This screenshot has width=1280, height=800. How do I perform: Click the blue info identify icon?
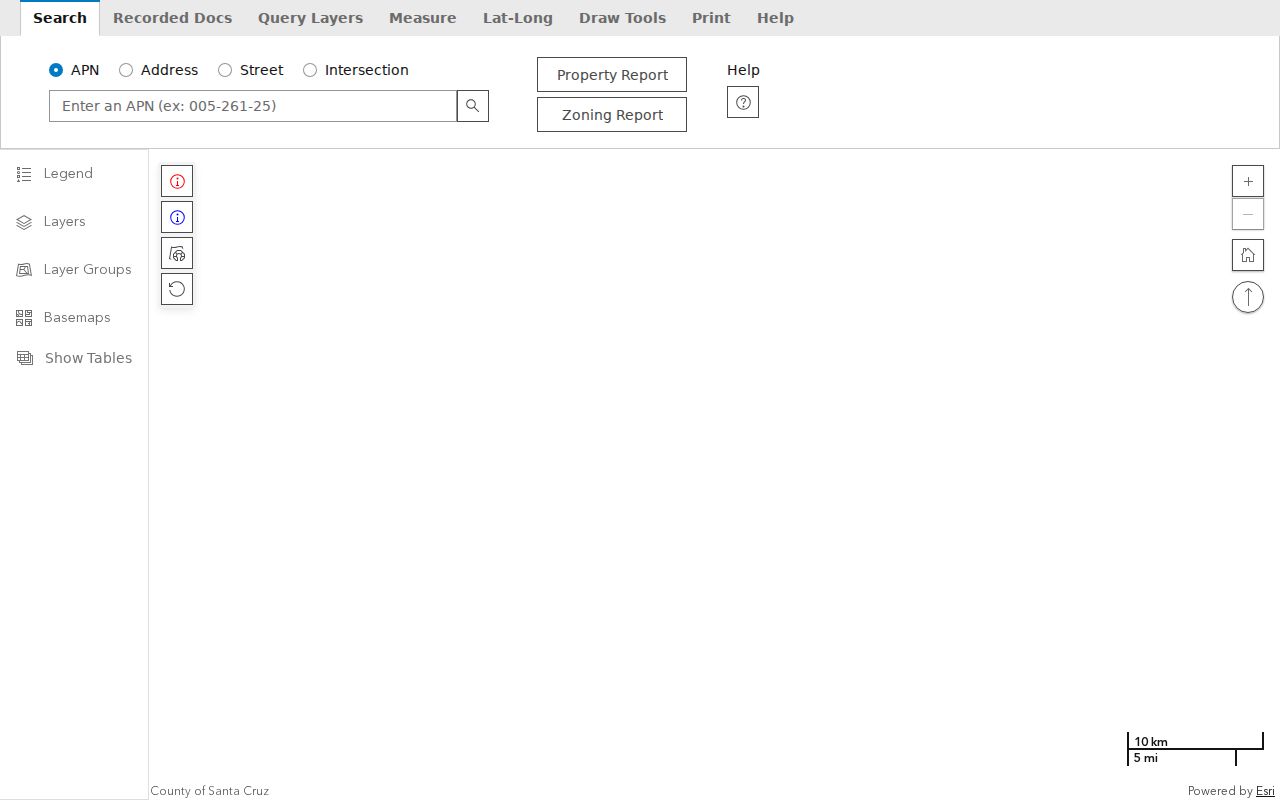[x=177, y=217]
